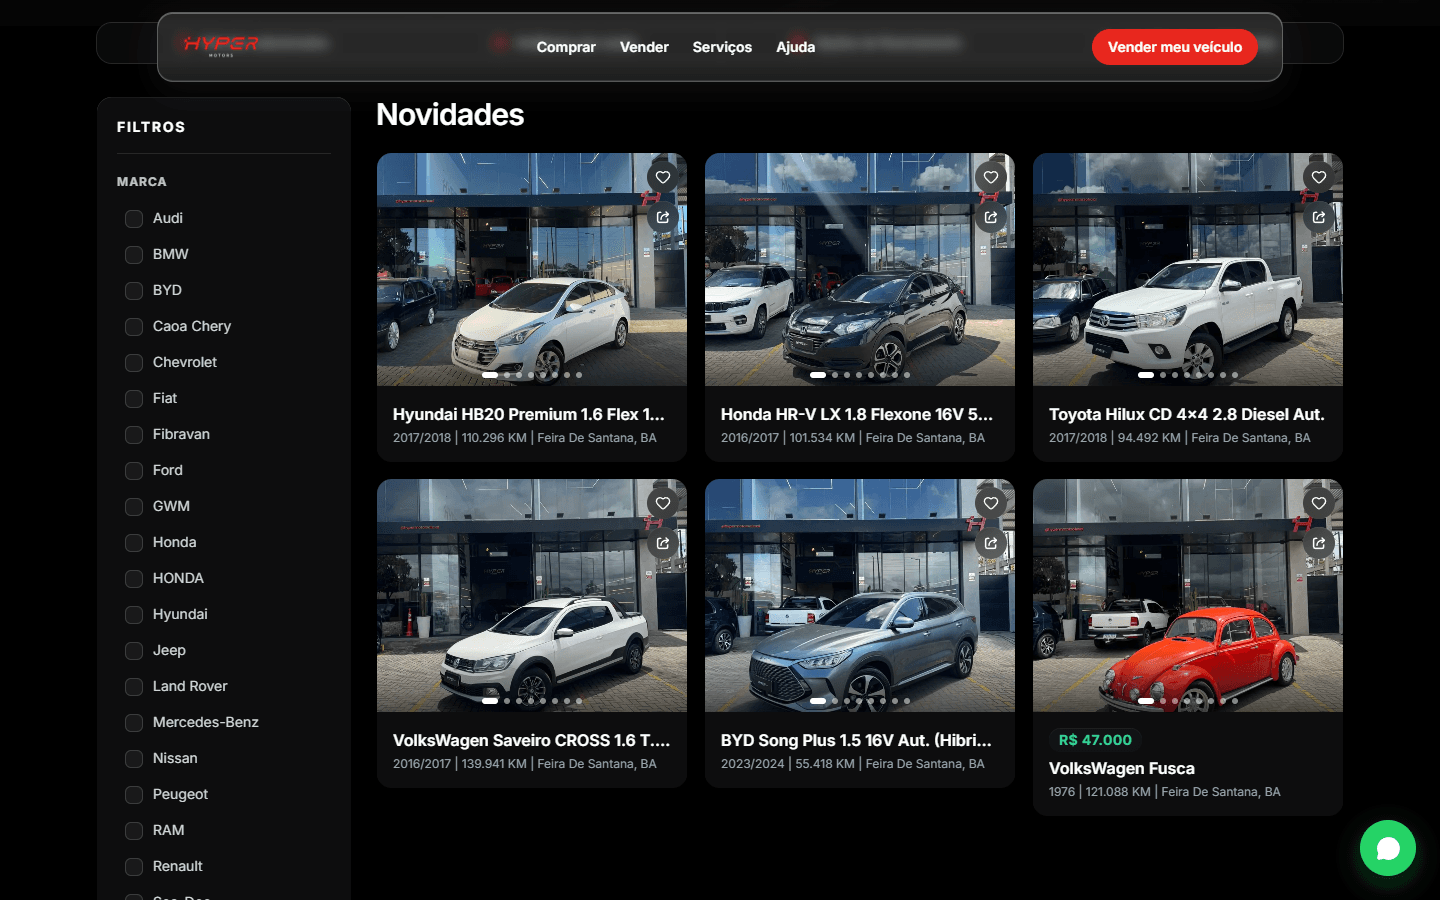Check the Land Rover brand filter
The height and width of the screenshot is (900, 1440).
click(x=134, y=687)
